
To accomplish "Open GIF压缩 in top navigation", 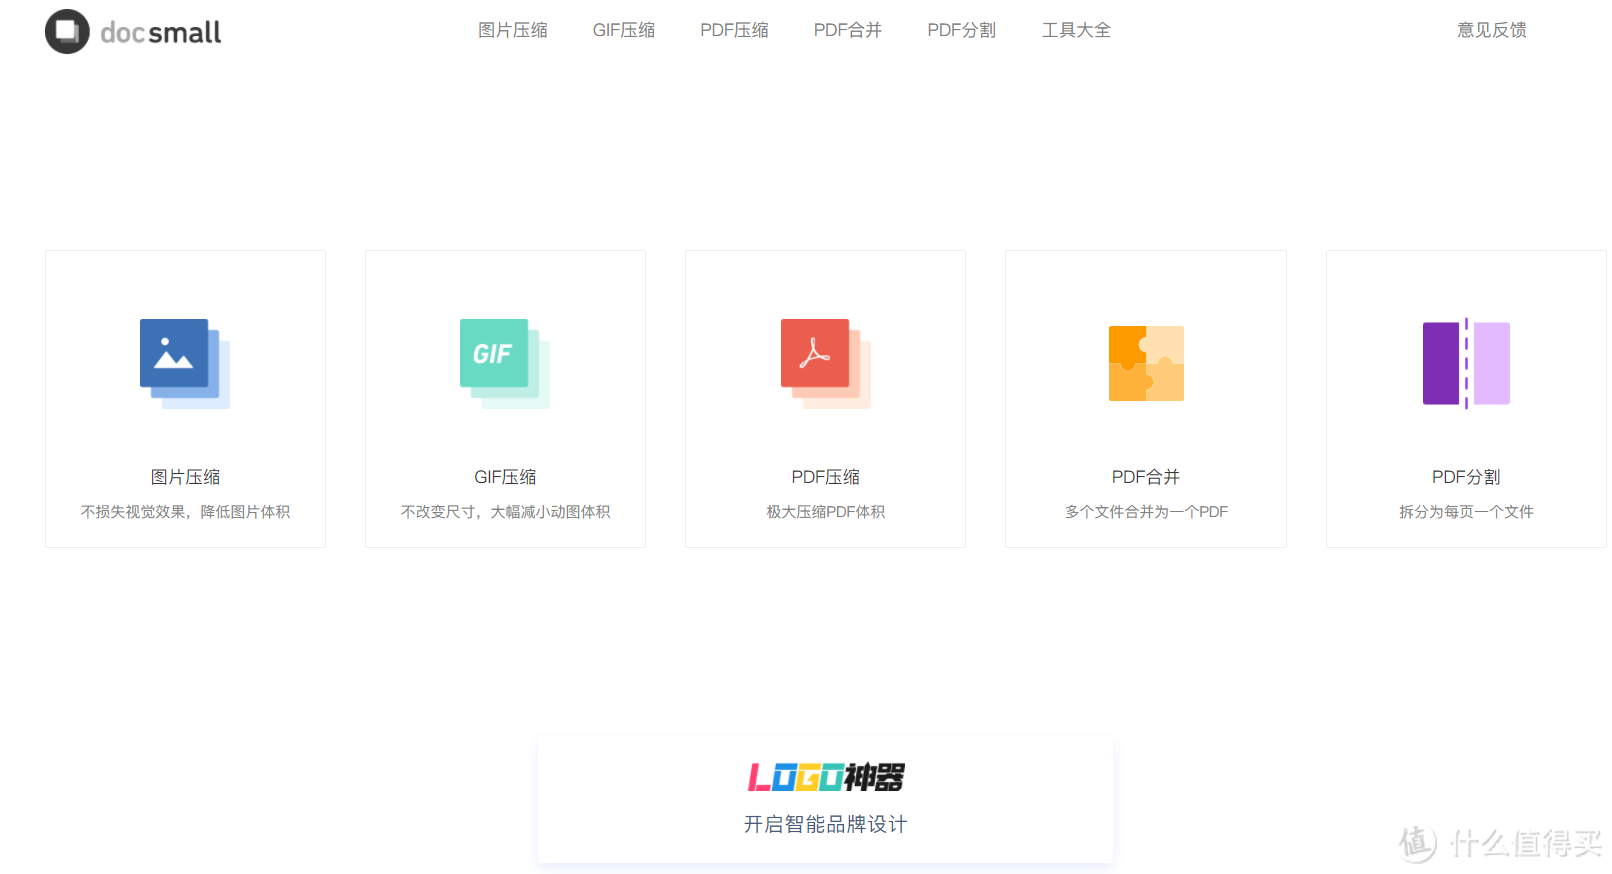I will click(623, 30).
